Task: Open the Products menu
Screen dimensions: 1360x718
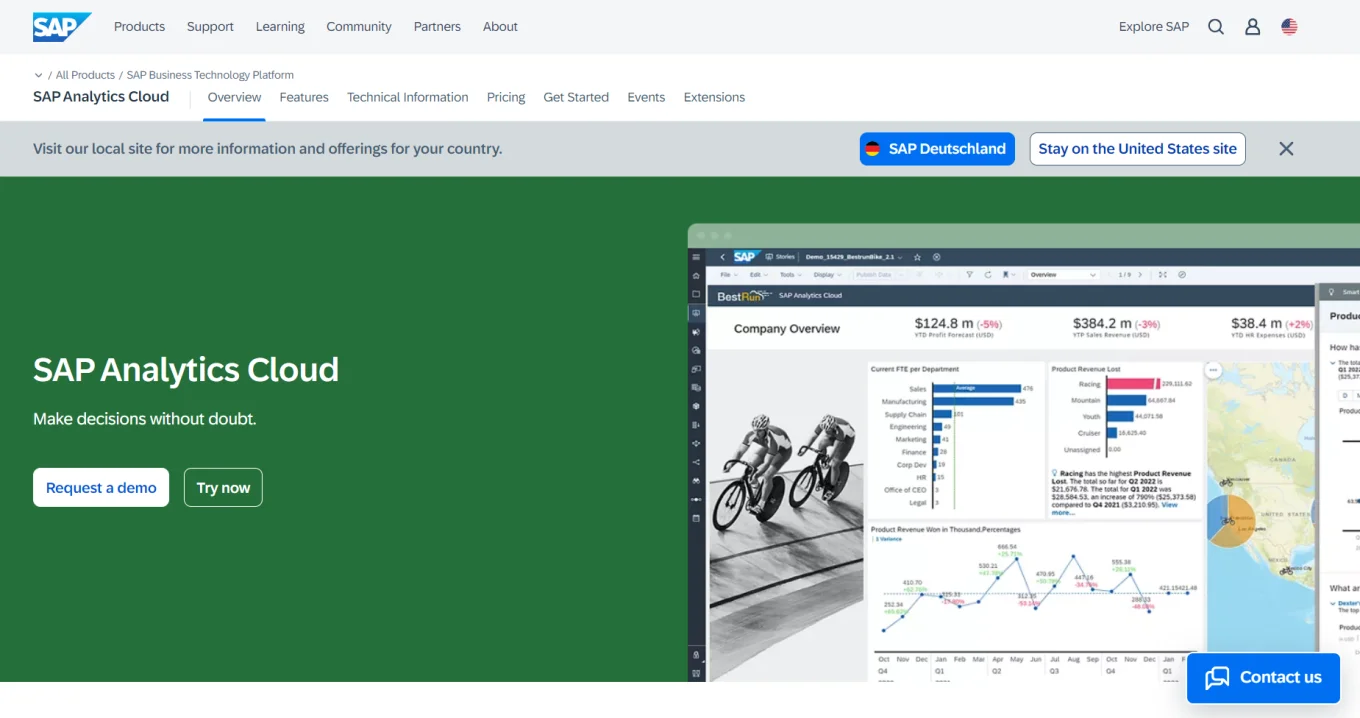Action: click(139, 26)
